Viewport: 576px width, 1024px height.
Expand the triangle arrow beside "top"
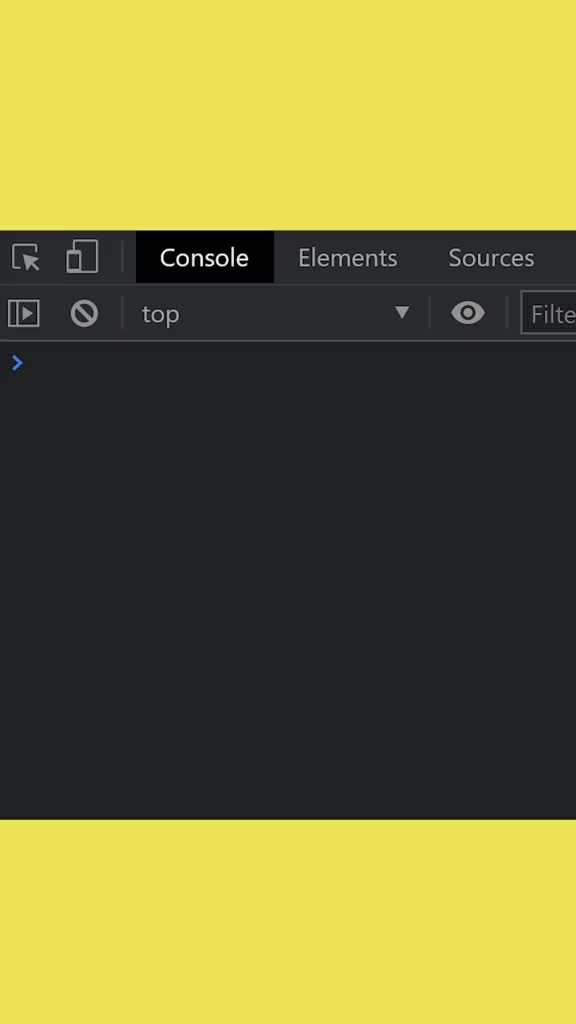402,313
